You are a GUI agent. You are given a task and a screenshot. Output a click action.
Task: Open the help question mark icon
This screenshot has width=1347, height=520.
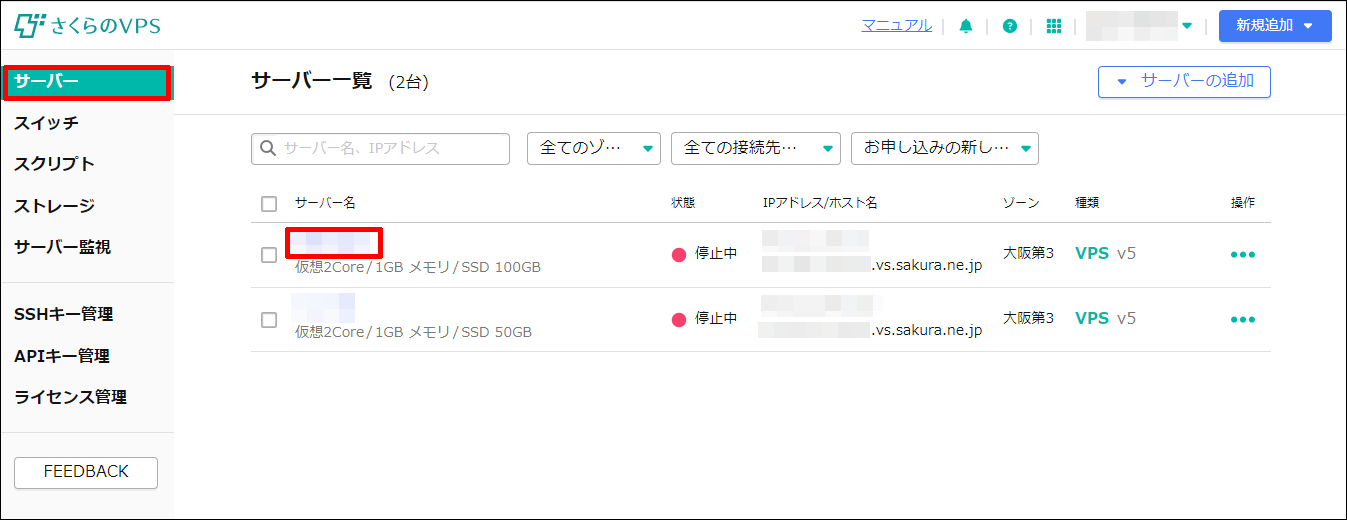(x=1009, y=26)
